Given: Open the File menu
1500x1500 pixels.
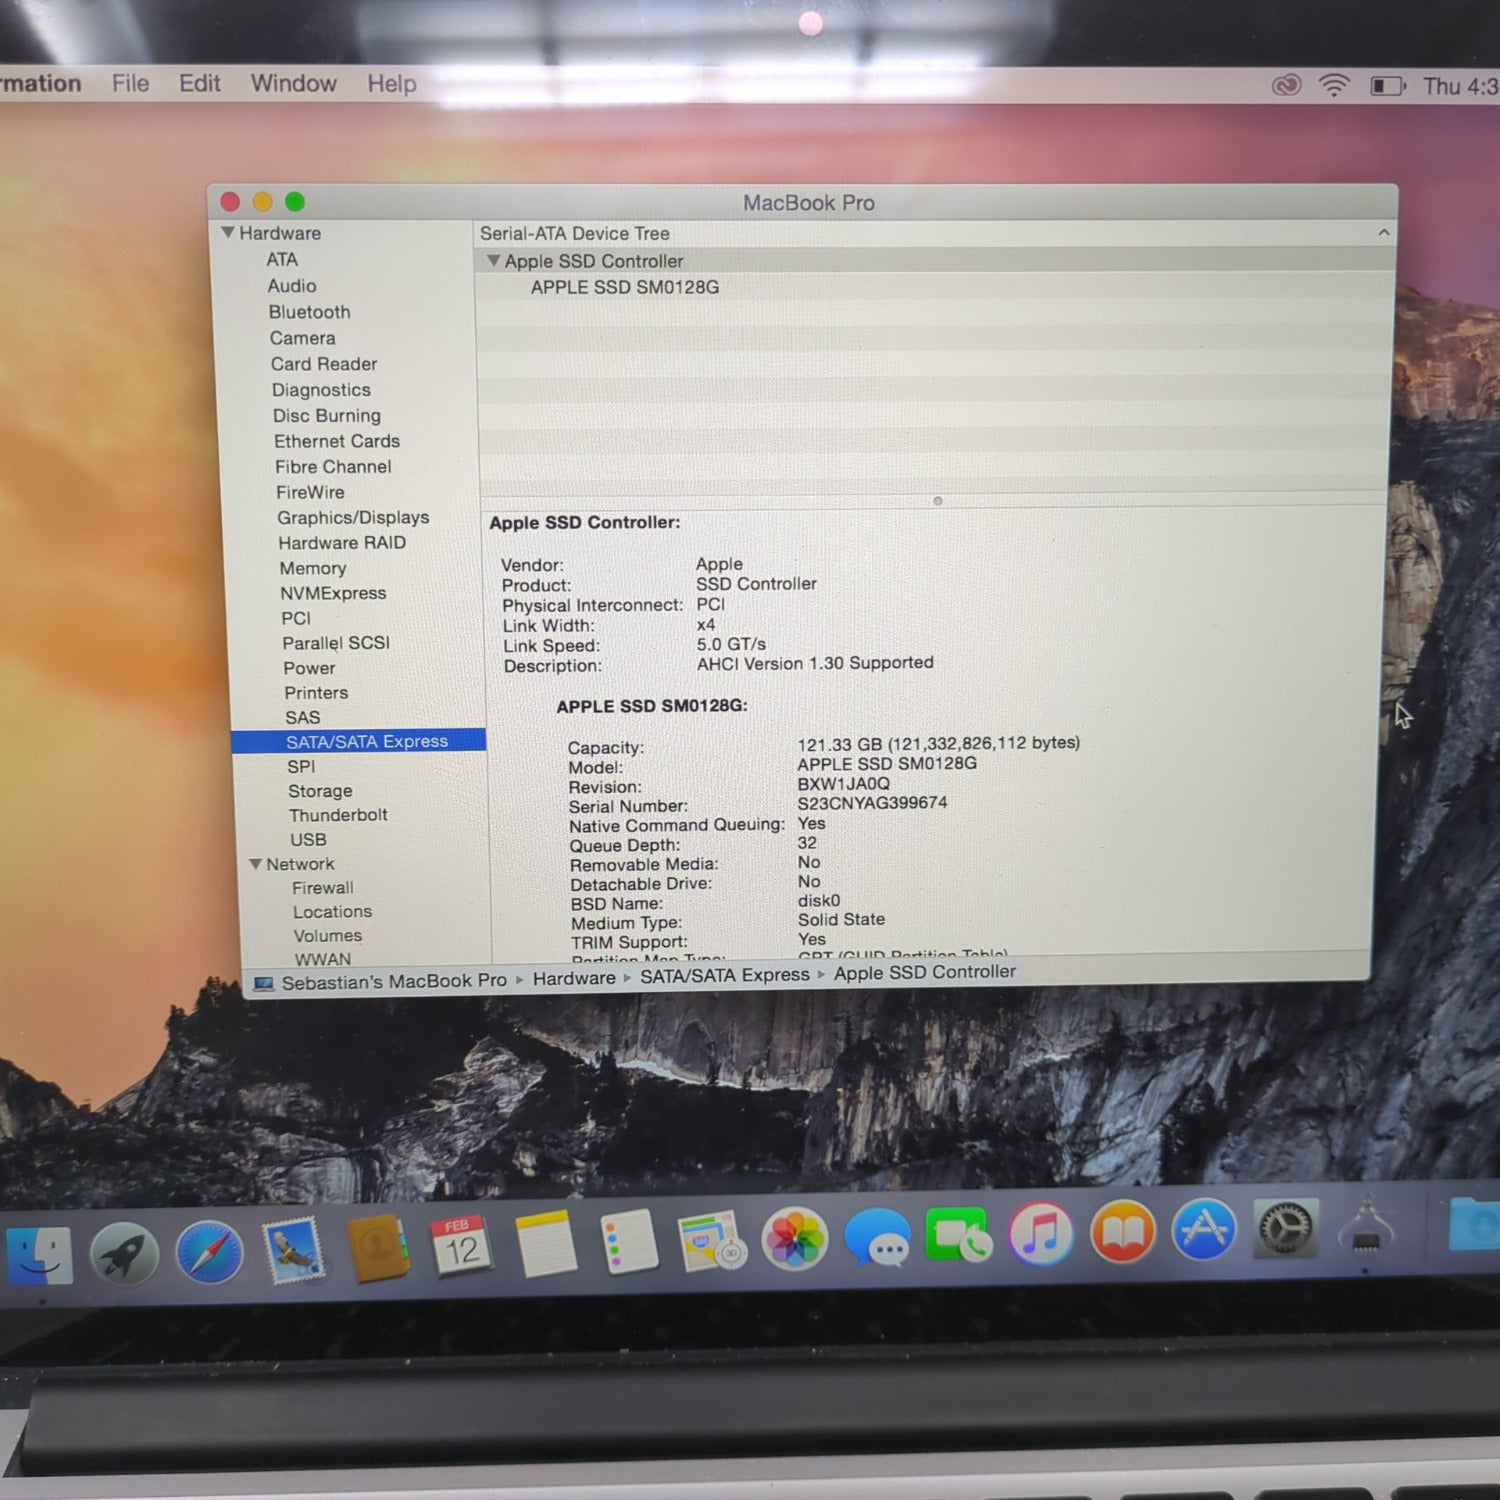Looking at the screenshot, I should click(130, 84).
